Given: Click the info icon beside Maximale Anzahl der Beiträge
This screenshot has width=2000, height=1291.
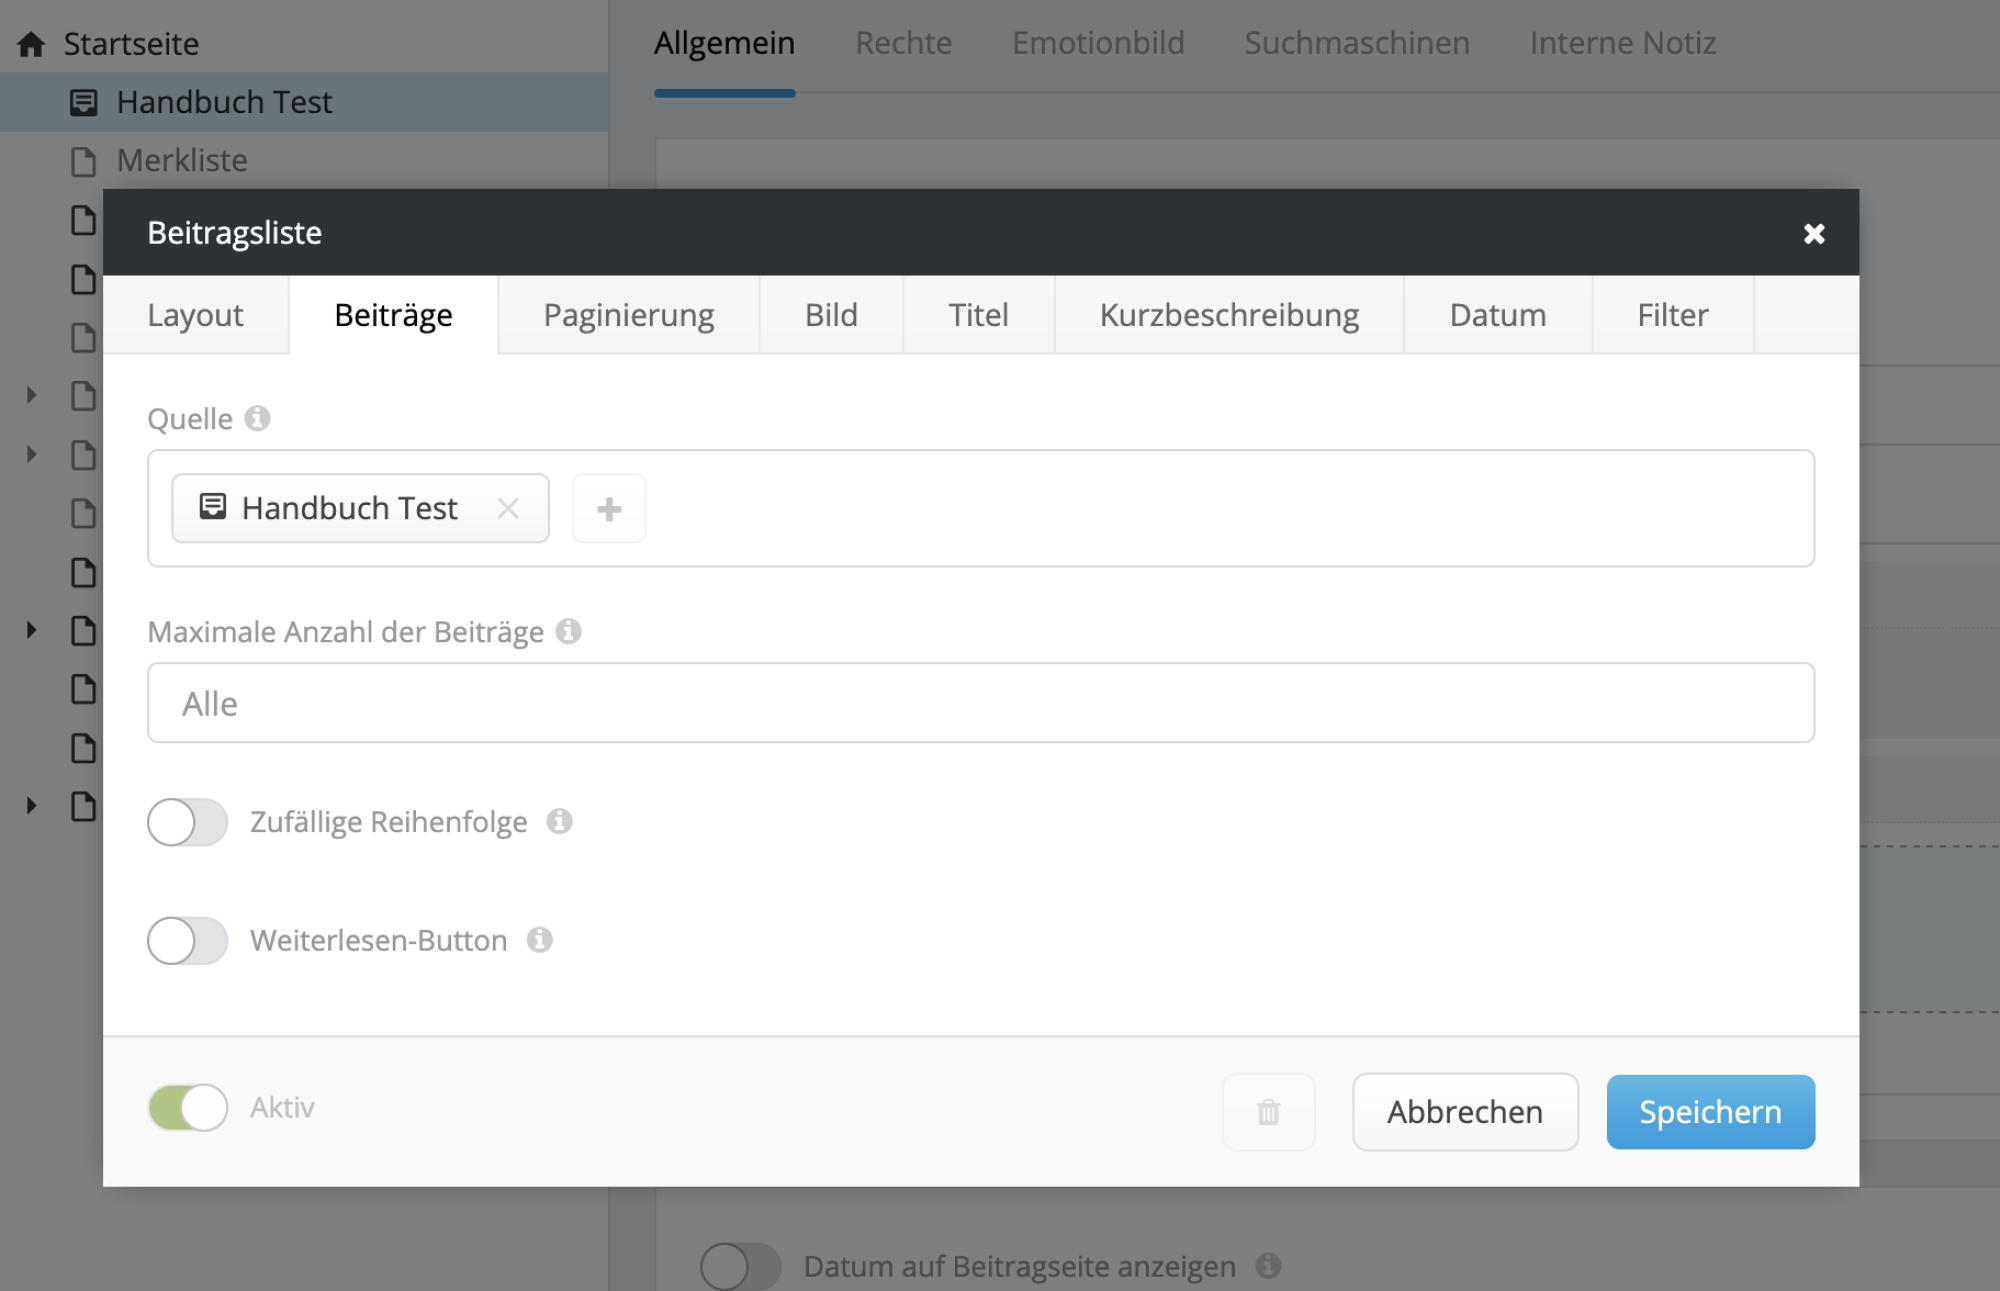Looking at the screenshot, I should click(570, 632).
